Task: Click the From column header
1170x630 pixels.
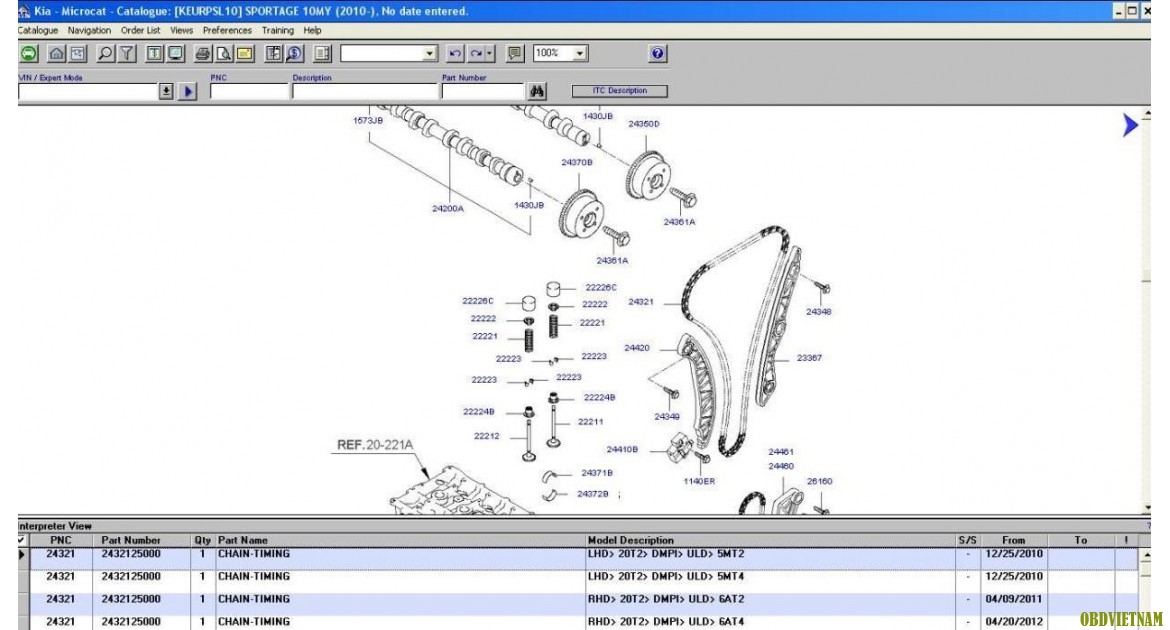Action: [x=1013, y=540]
